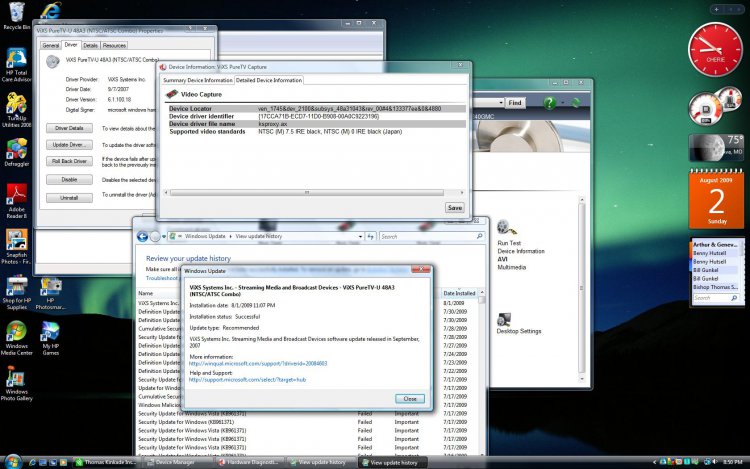The height and width of the screenshot is (469, 750).
Task: Click the Date Installed column header
Action: pos(460,293)
